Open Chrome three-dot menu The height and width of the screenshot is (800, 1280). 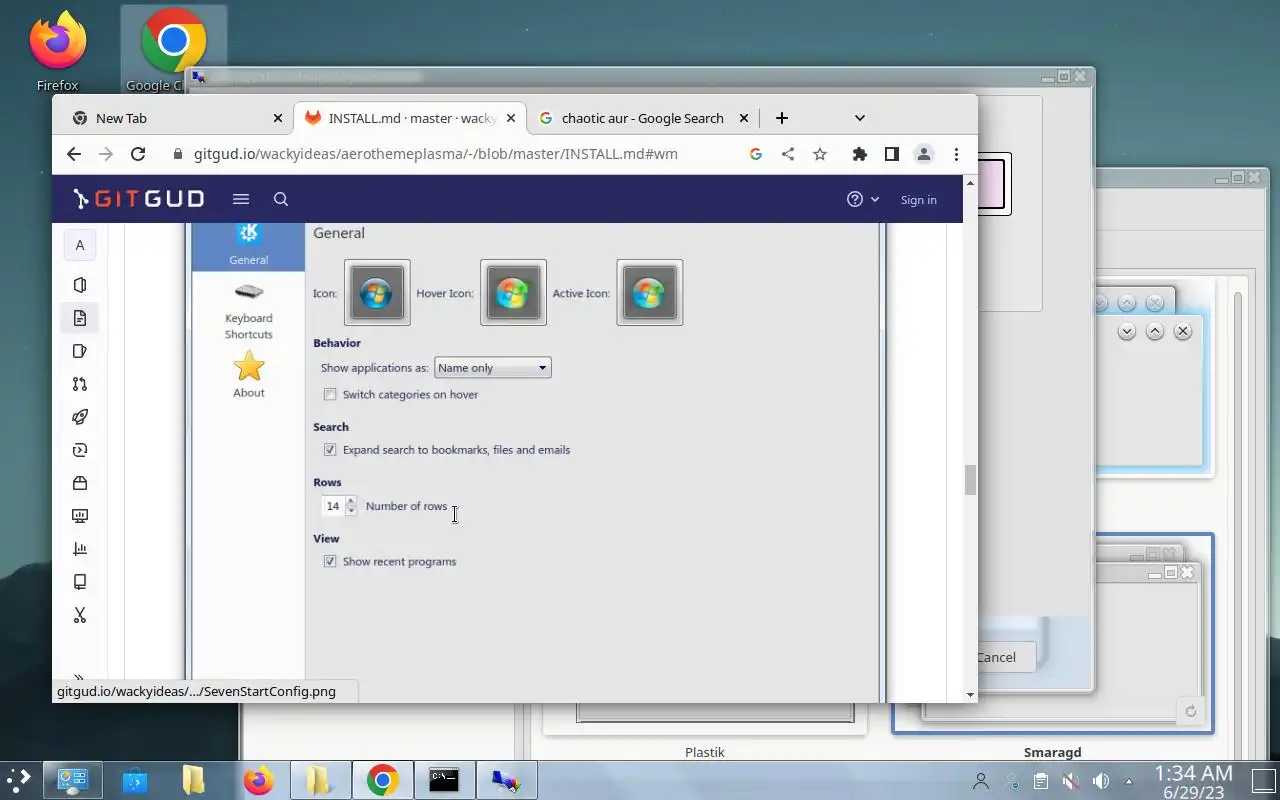(956, 154)
